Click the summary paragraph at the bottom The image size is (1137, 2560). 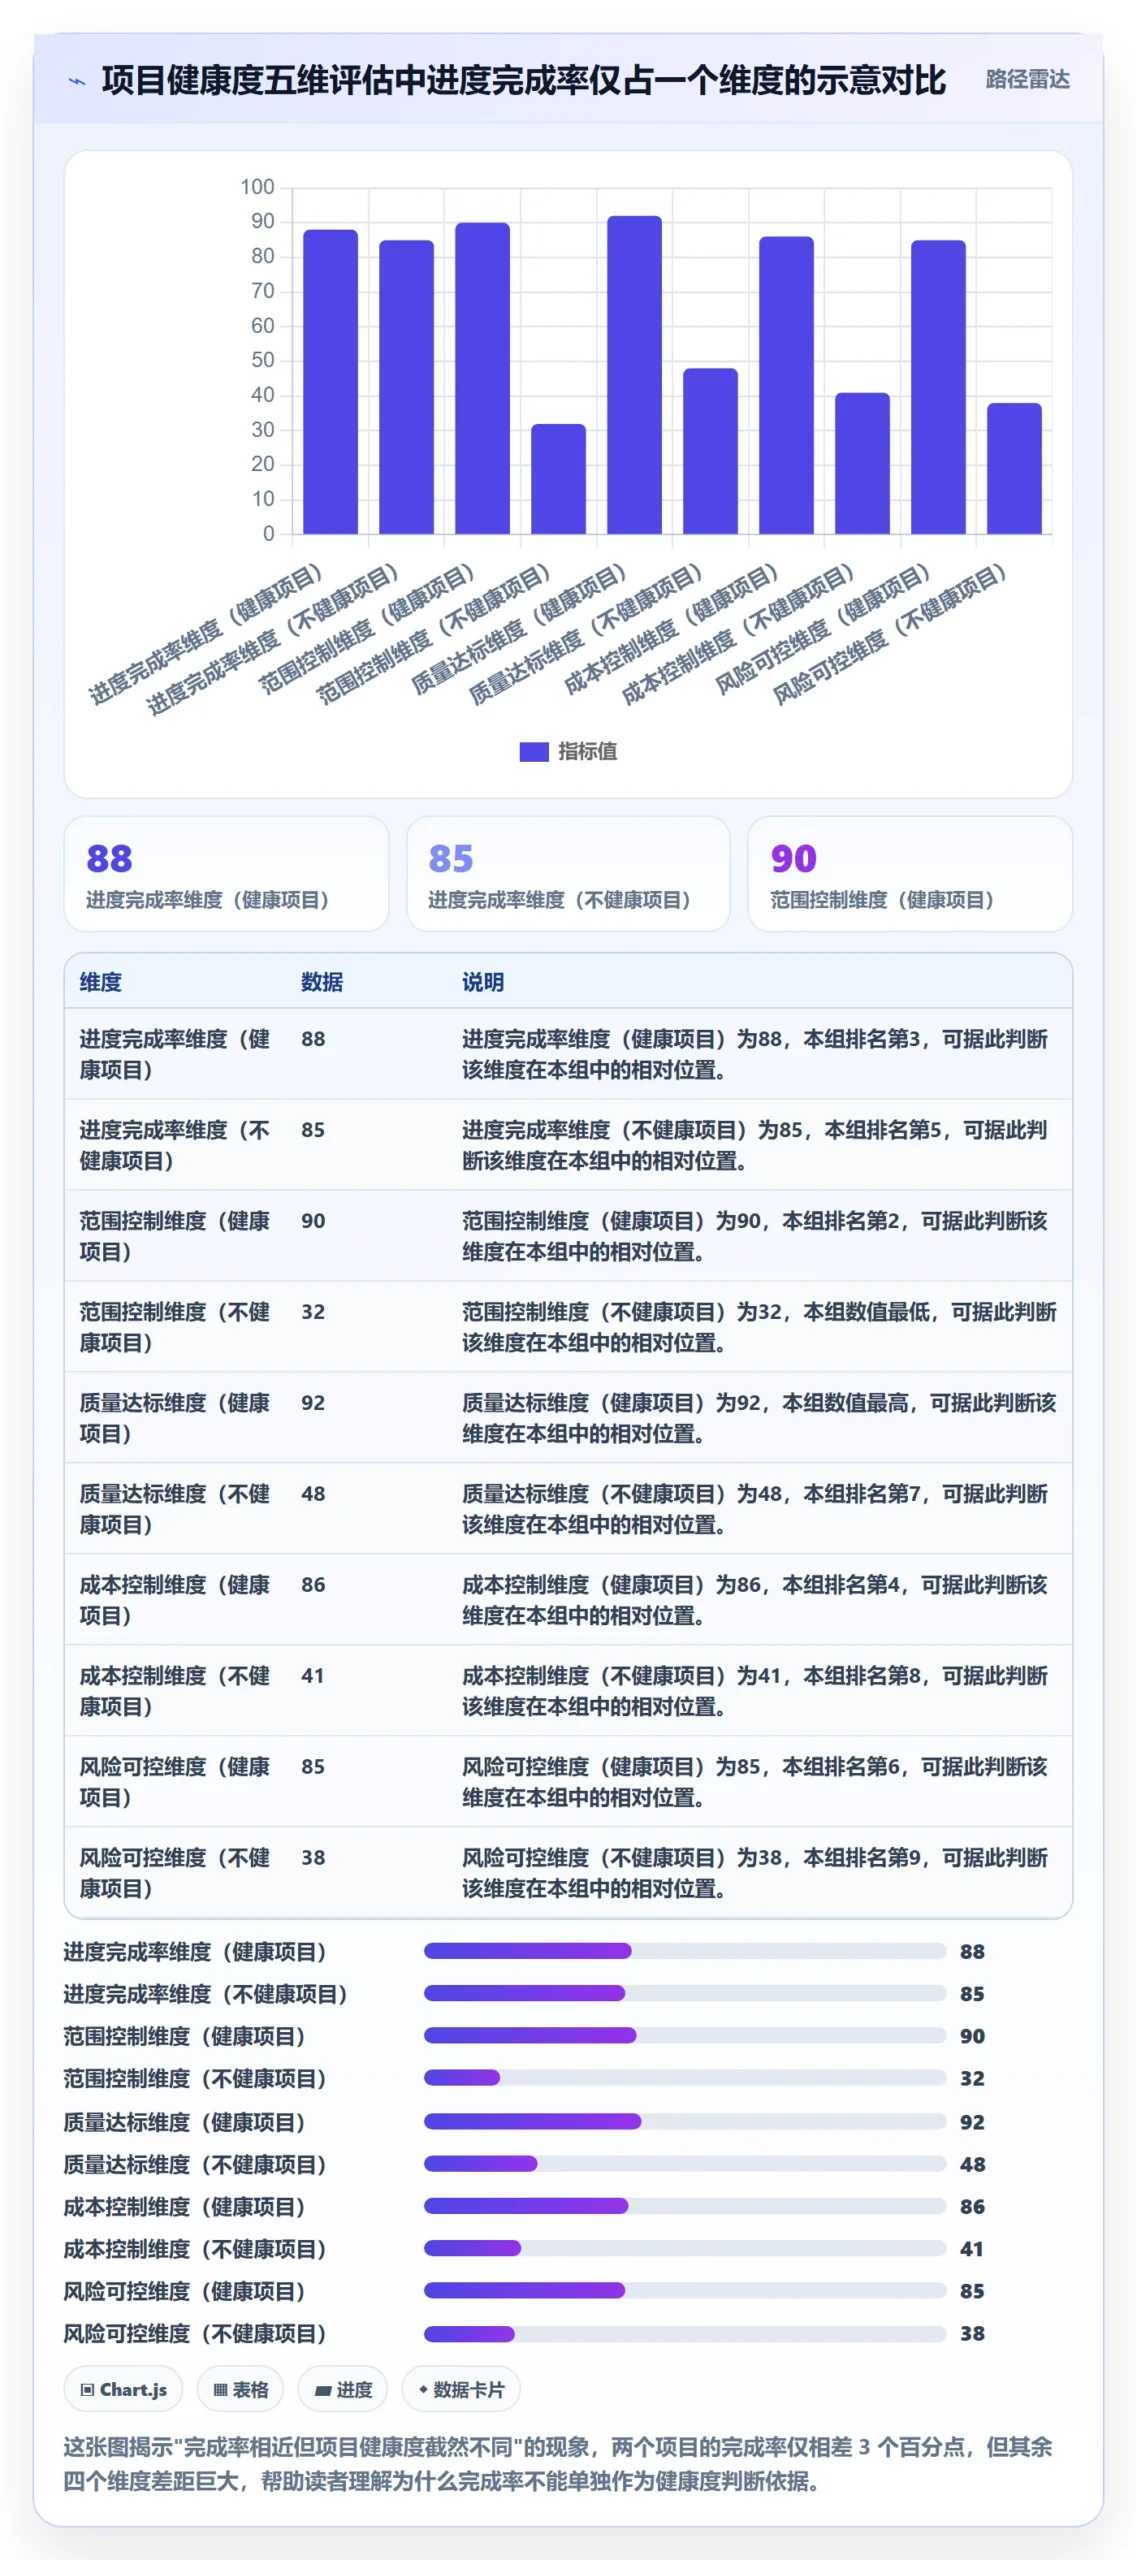pos(558,2463)
